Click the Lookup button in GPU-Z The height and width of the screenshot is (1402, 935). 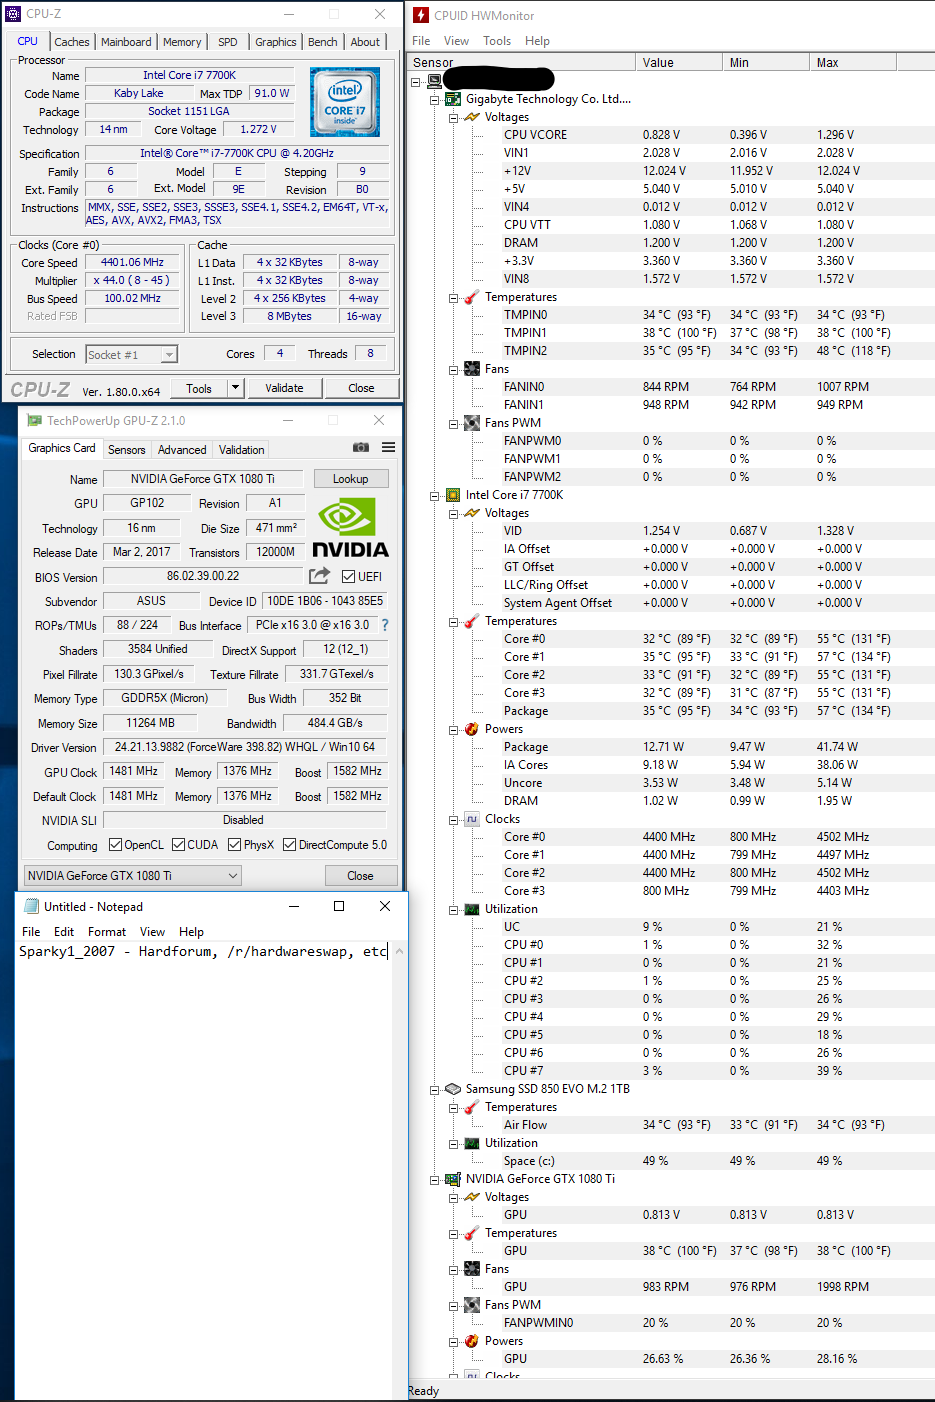click(350, 479)
